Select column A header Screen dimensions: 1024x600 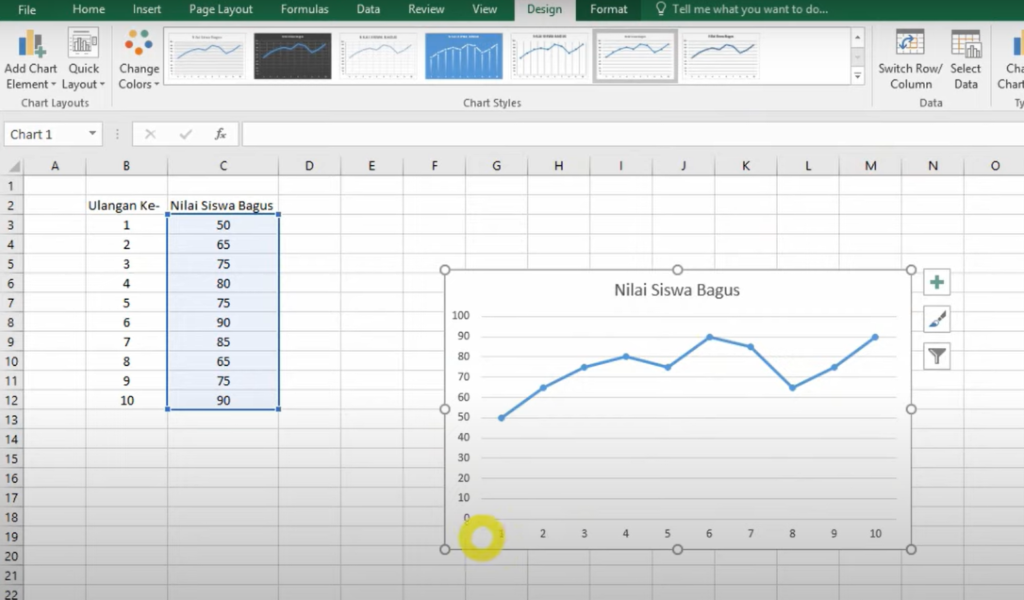pyautogui.click(x=55, y=166)
